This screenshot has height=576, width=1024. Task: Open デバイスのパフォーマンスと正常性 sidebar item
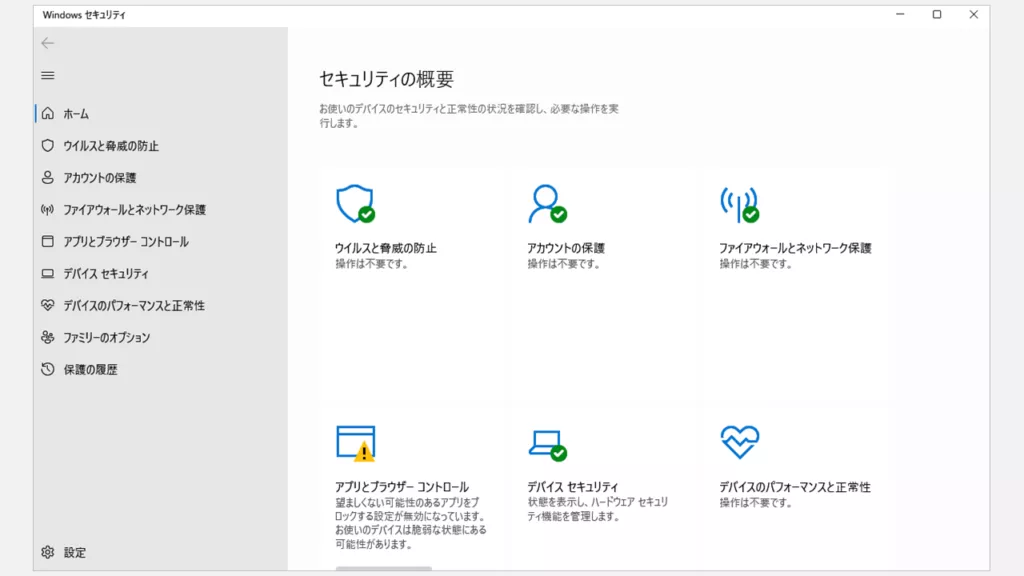tap(133, 306)
